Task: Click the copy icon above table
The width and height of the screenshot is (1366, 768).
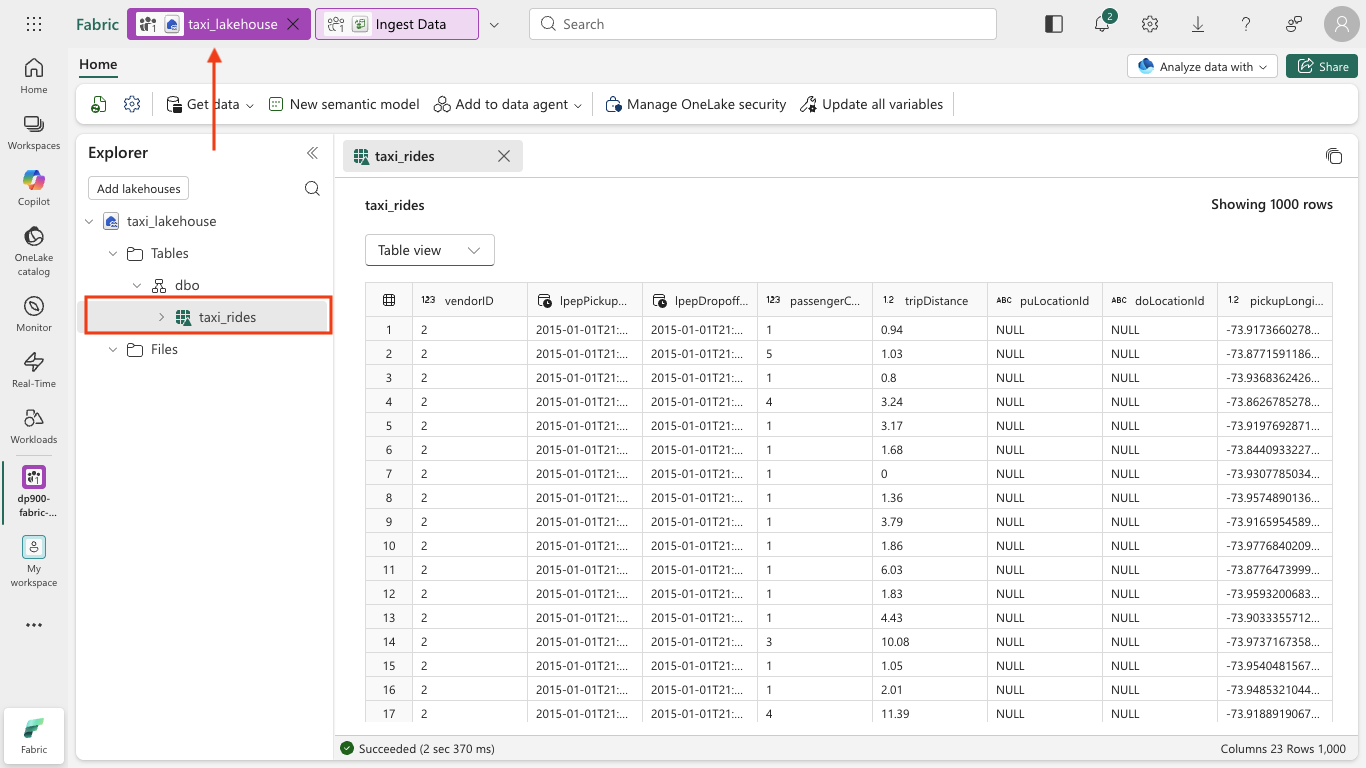Action: (1333, 156)
